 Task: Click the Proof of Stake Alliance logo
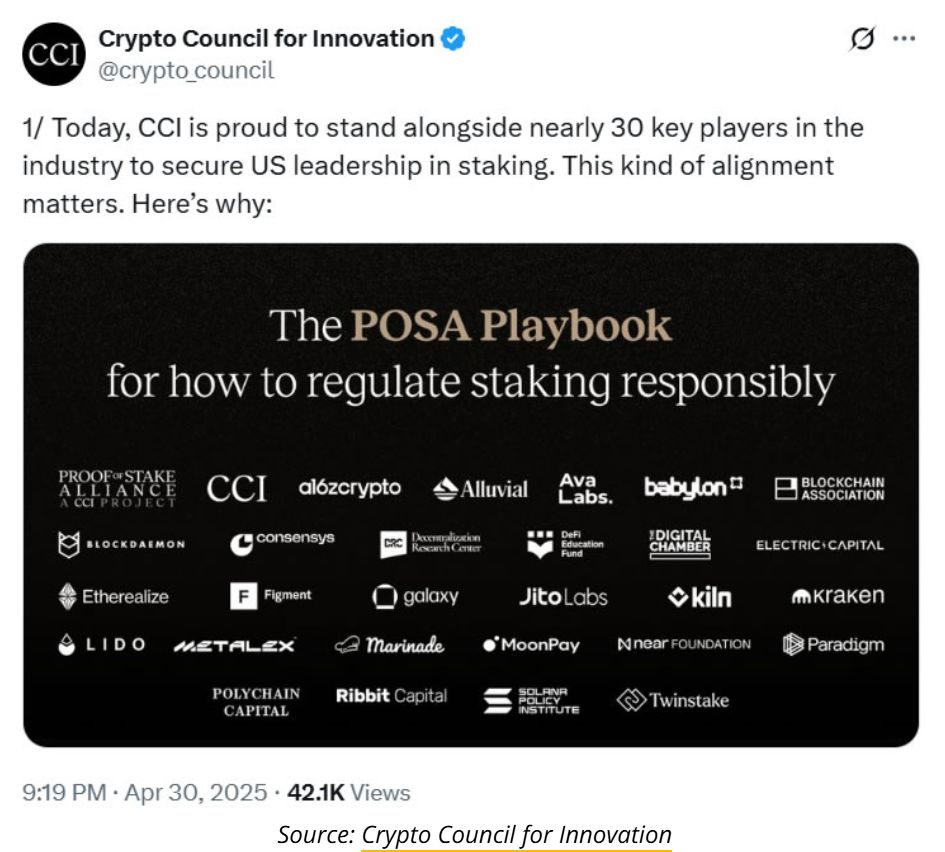point(117,488)
